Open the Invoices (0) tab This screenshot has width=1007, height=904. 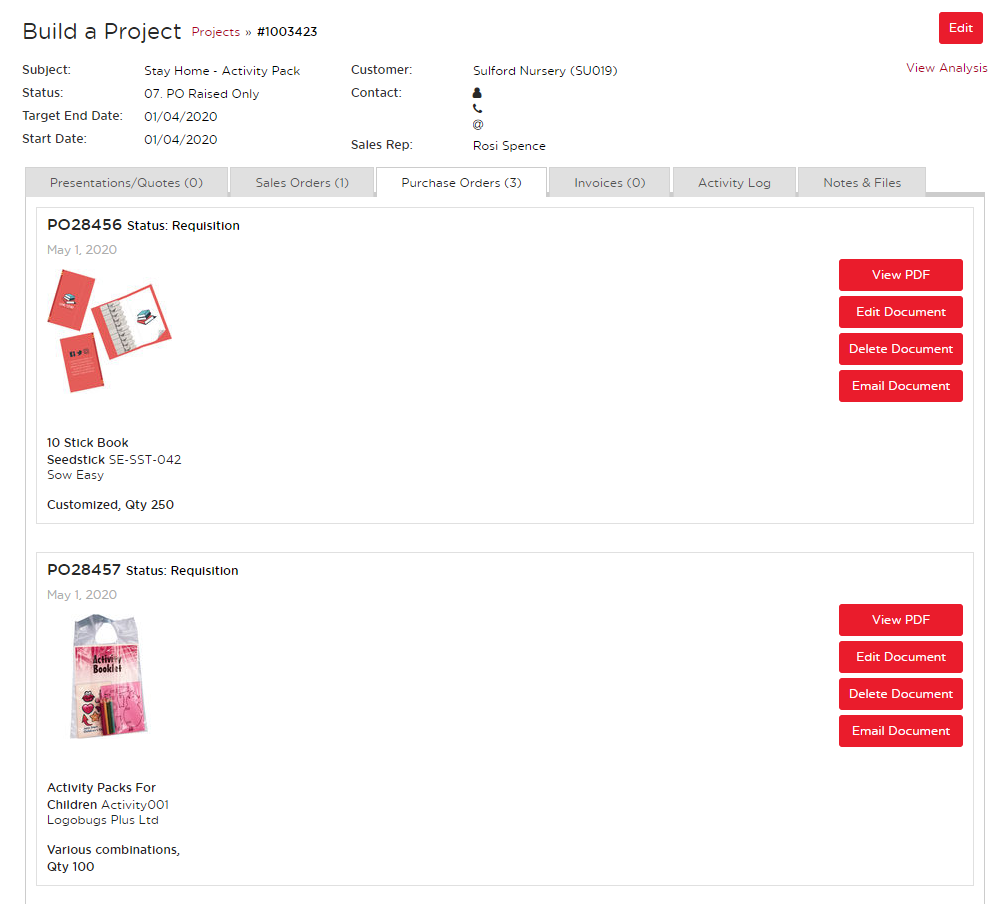coord(609,182)
